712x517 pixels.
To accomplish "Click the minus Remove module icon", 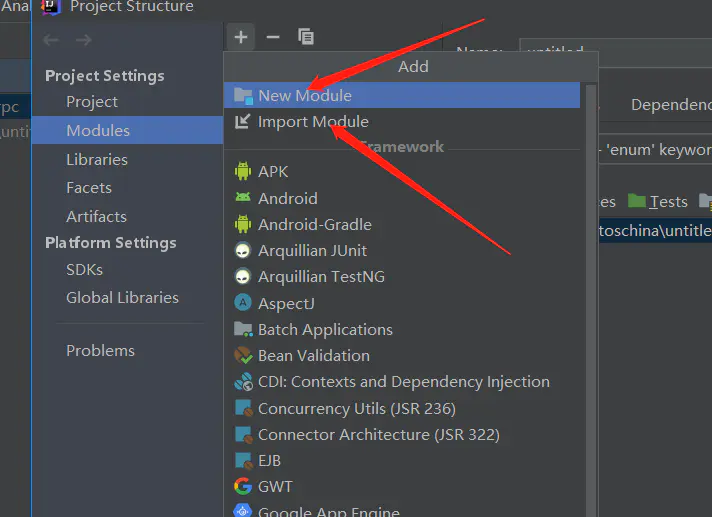I will [273, 37].
